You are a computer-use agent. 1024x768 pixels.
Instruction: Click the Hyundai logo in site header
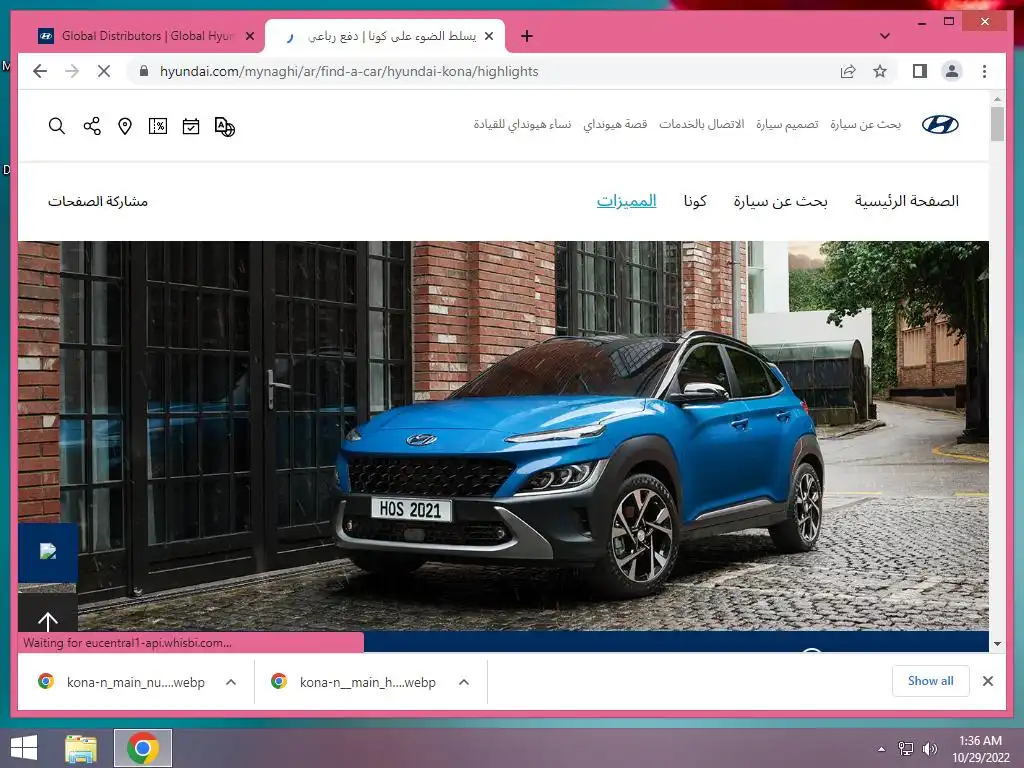click(x=940, y=124)
